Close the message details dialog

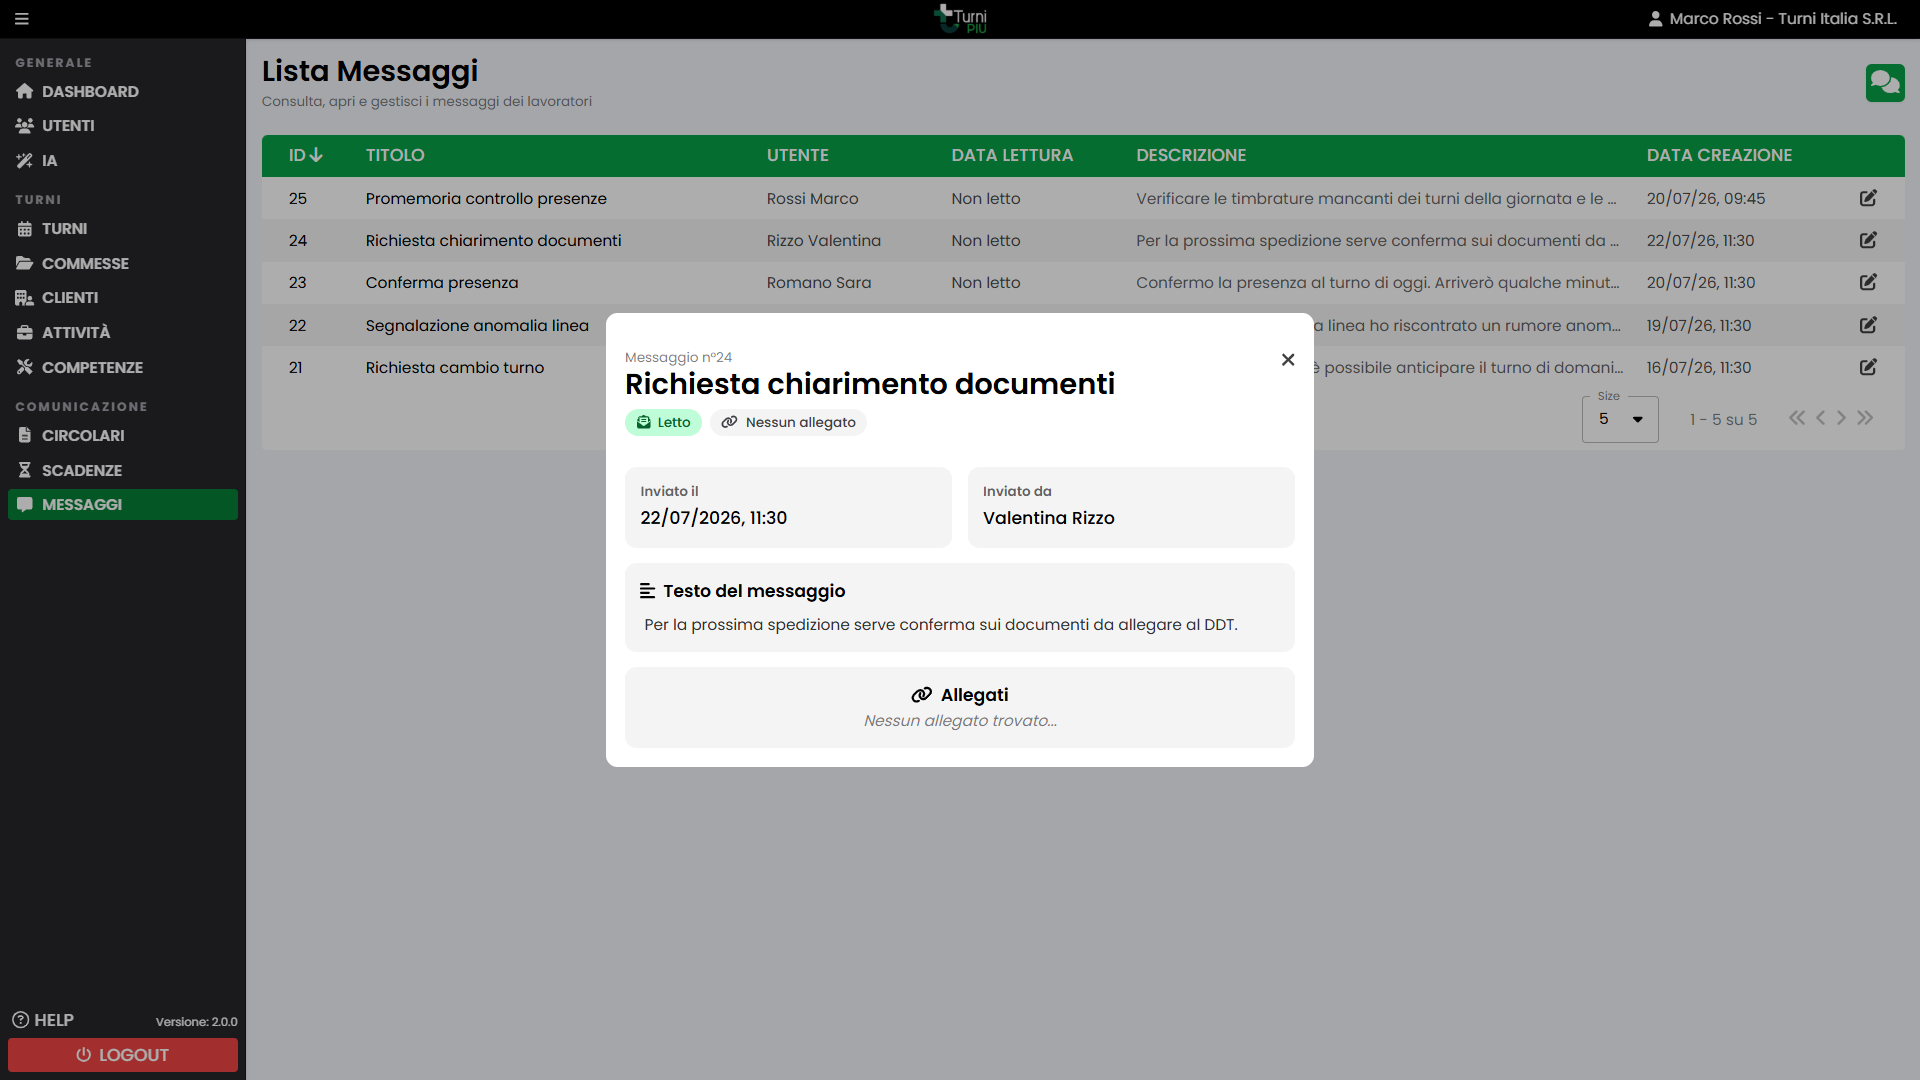(1288, 360)
